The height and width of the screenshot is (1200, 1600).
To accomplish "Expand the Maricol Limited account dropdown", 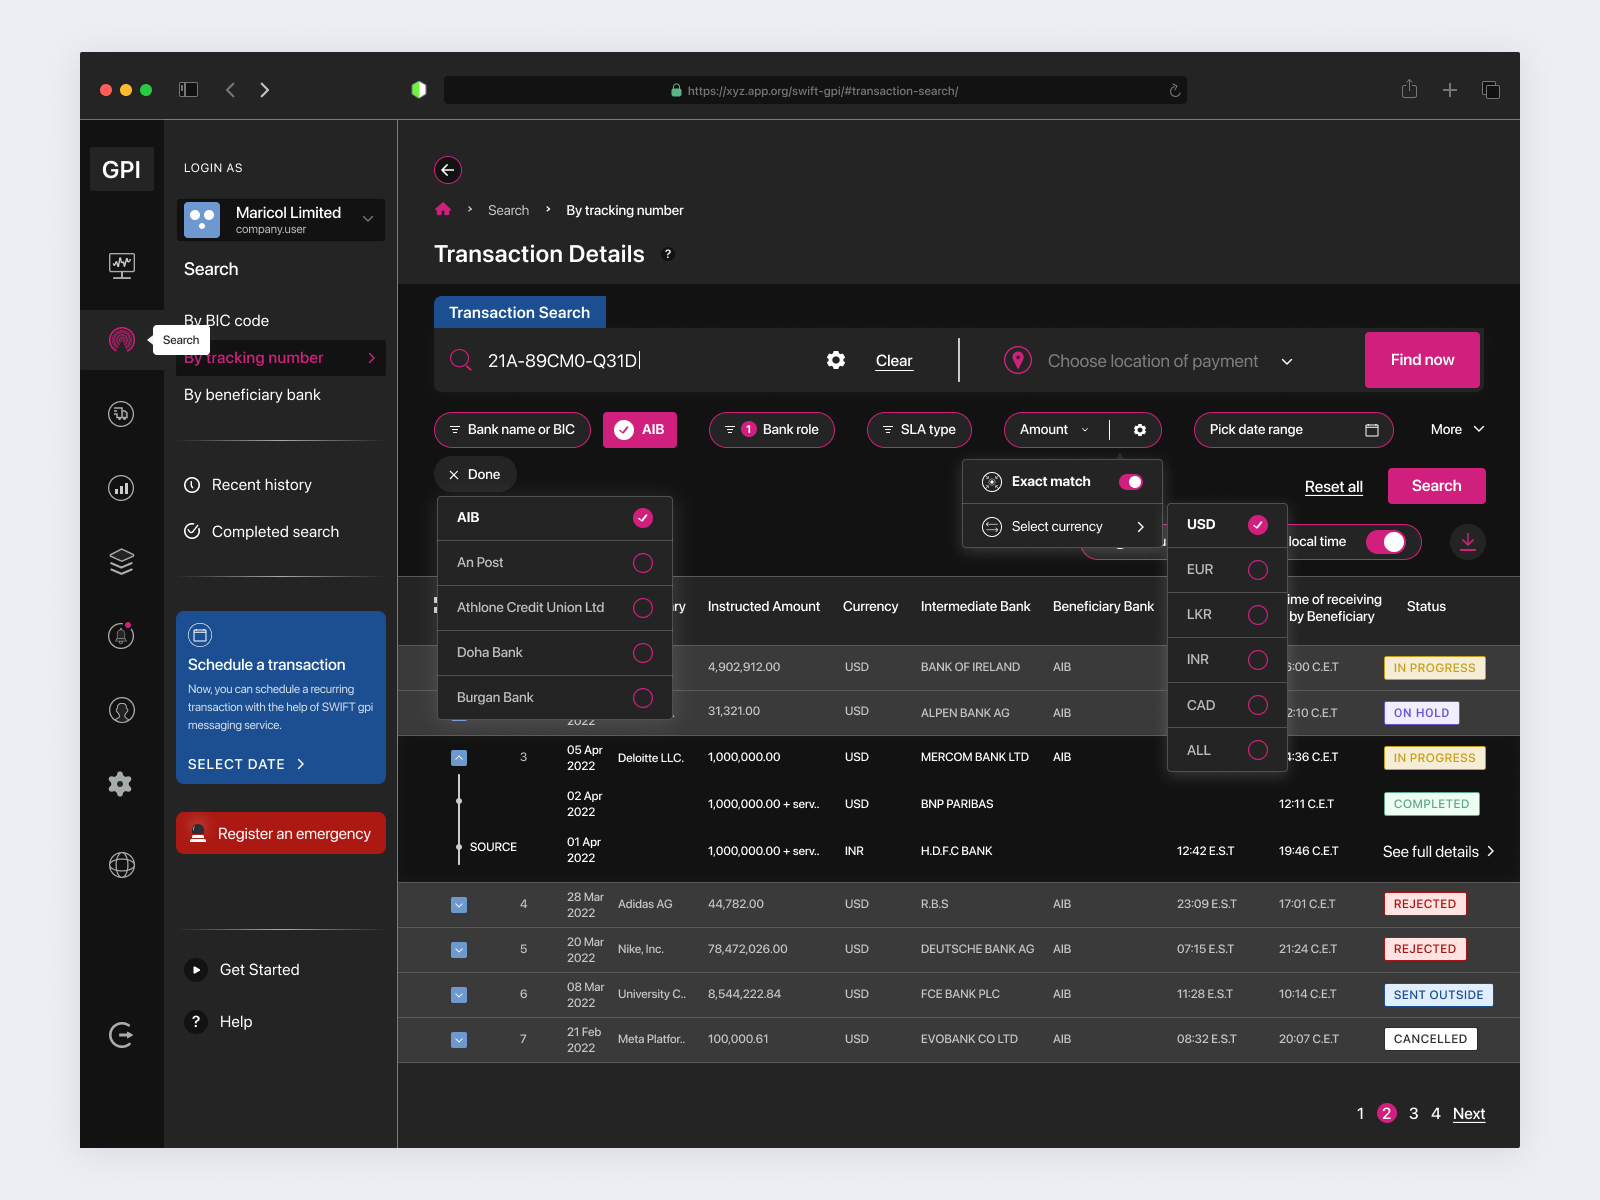I will 368,219.
